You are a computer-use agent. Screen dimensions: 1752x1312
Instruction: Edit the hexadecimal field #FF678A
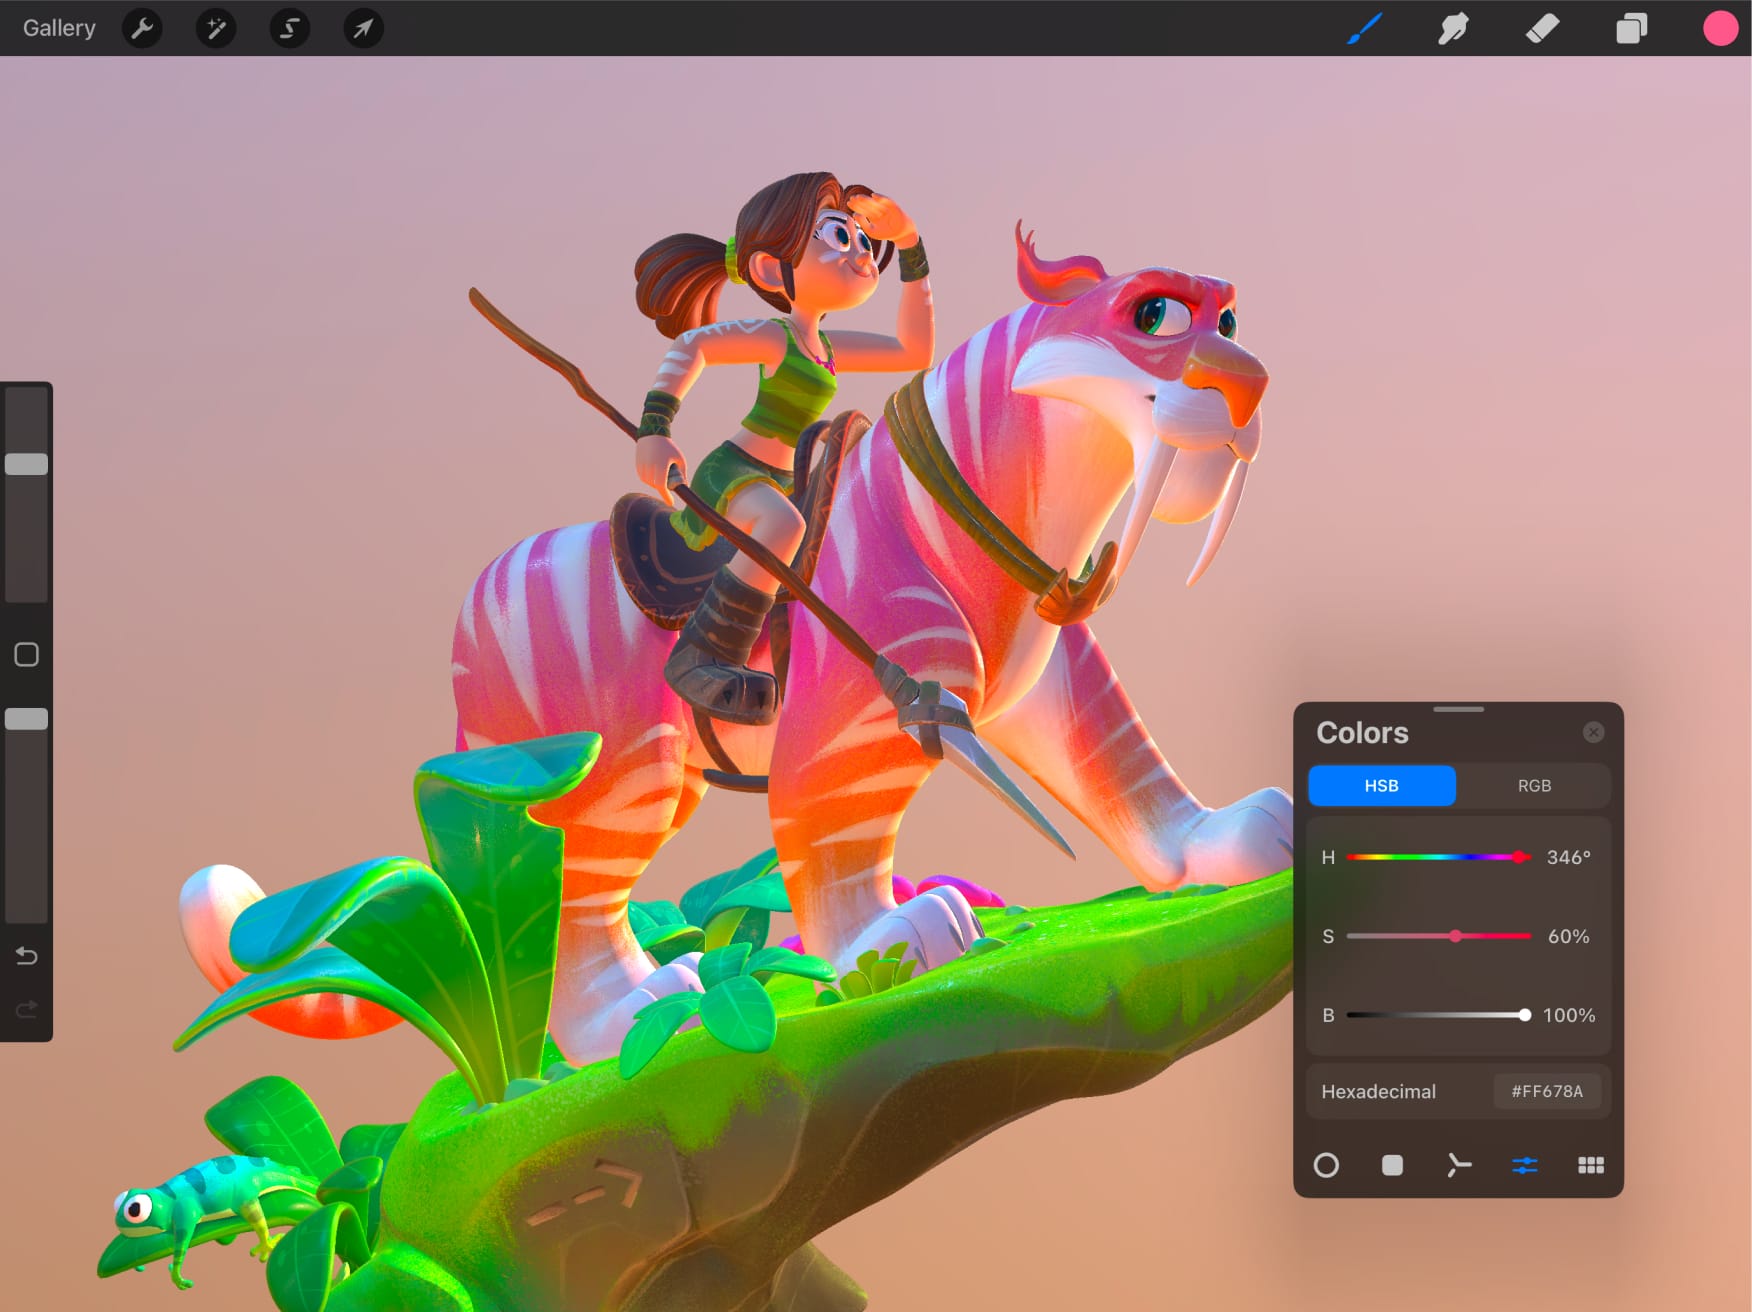(1547, 1091)
